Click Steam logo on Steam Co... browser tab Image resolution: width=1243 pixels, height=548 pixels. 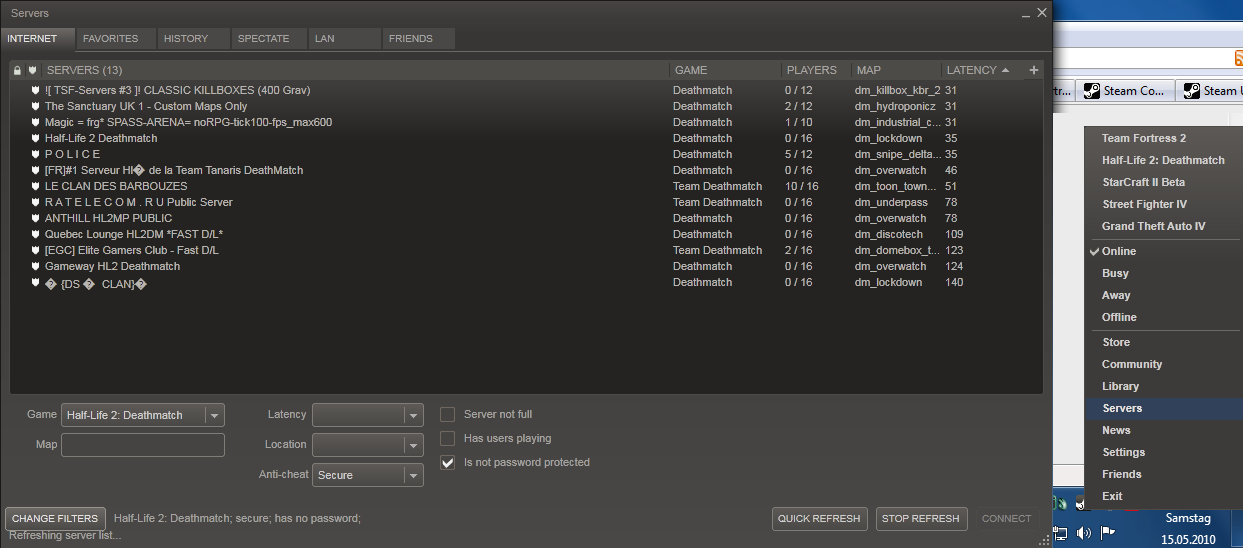pos(1092,90)
